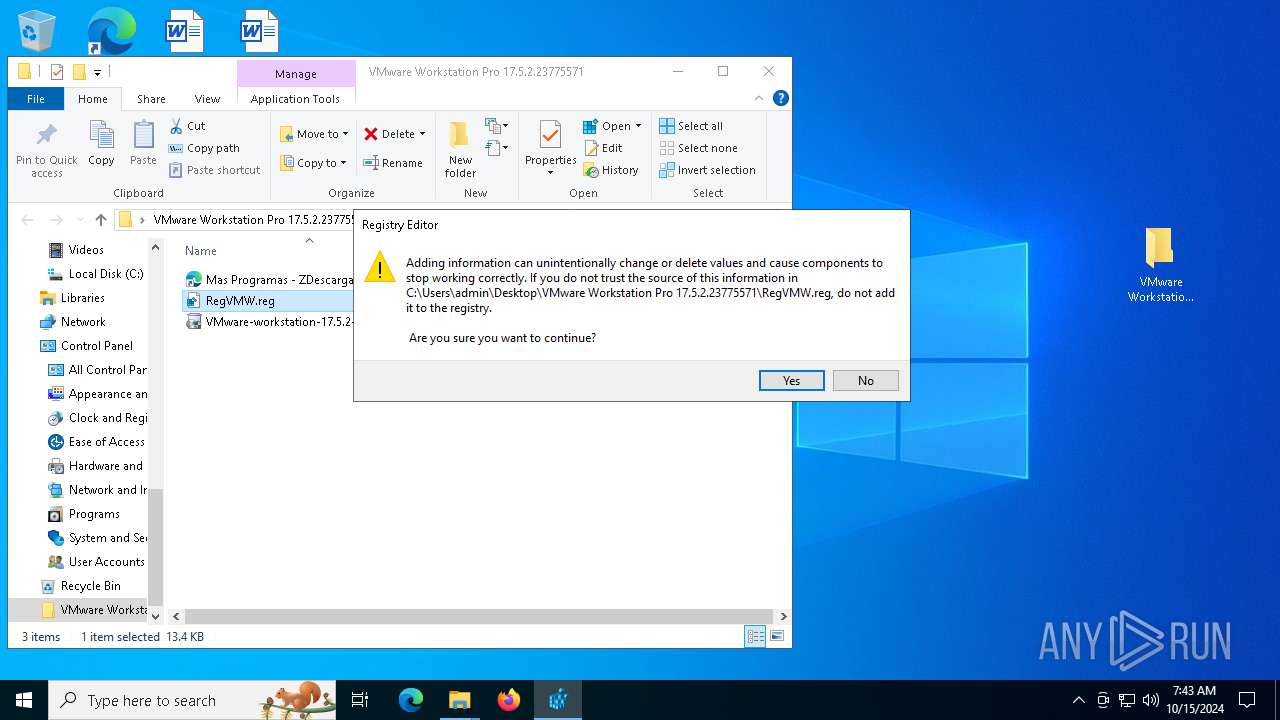Open Recycle Bin in navigation pane
The width and height of the screenshot is (1280, 720).
click(x=90, y=586)
